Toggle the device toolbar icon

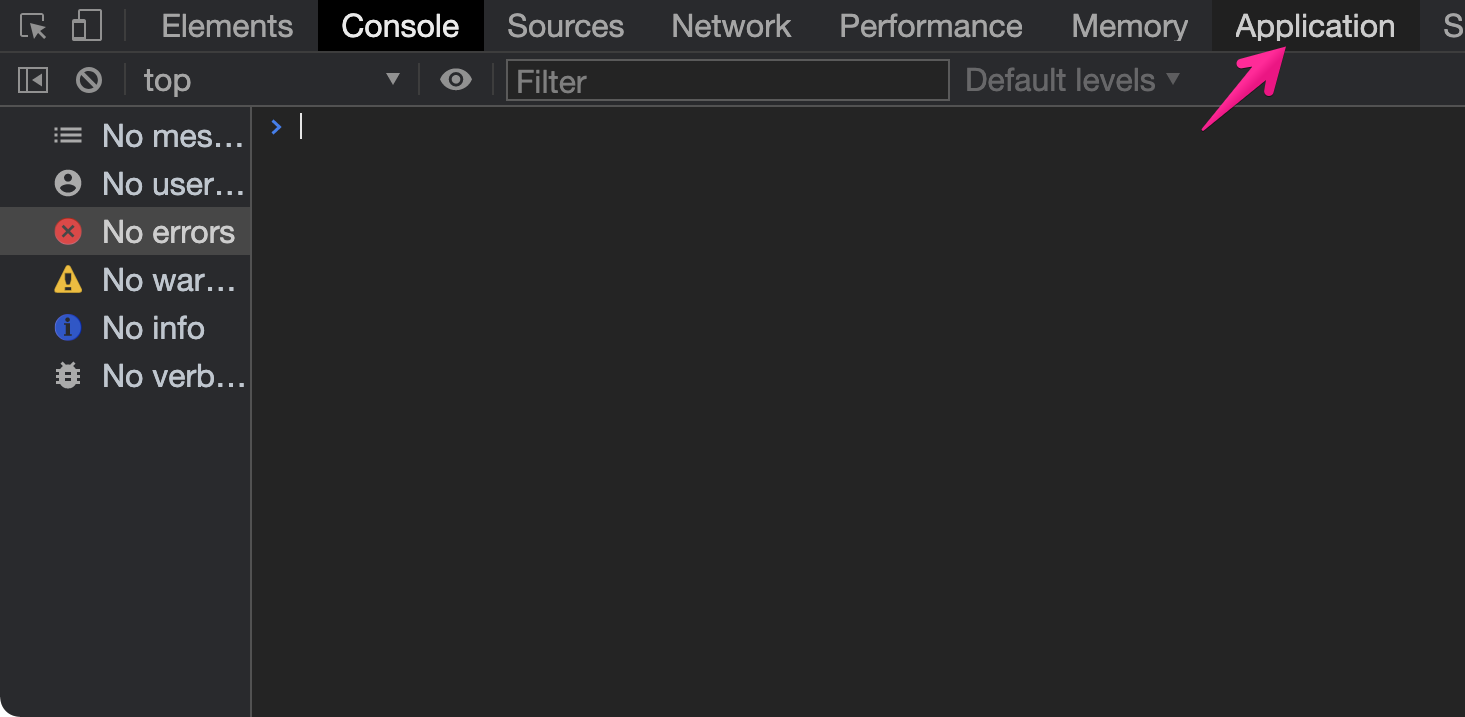pyautogui.click(x=87, y=26)
